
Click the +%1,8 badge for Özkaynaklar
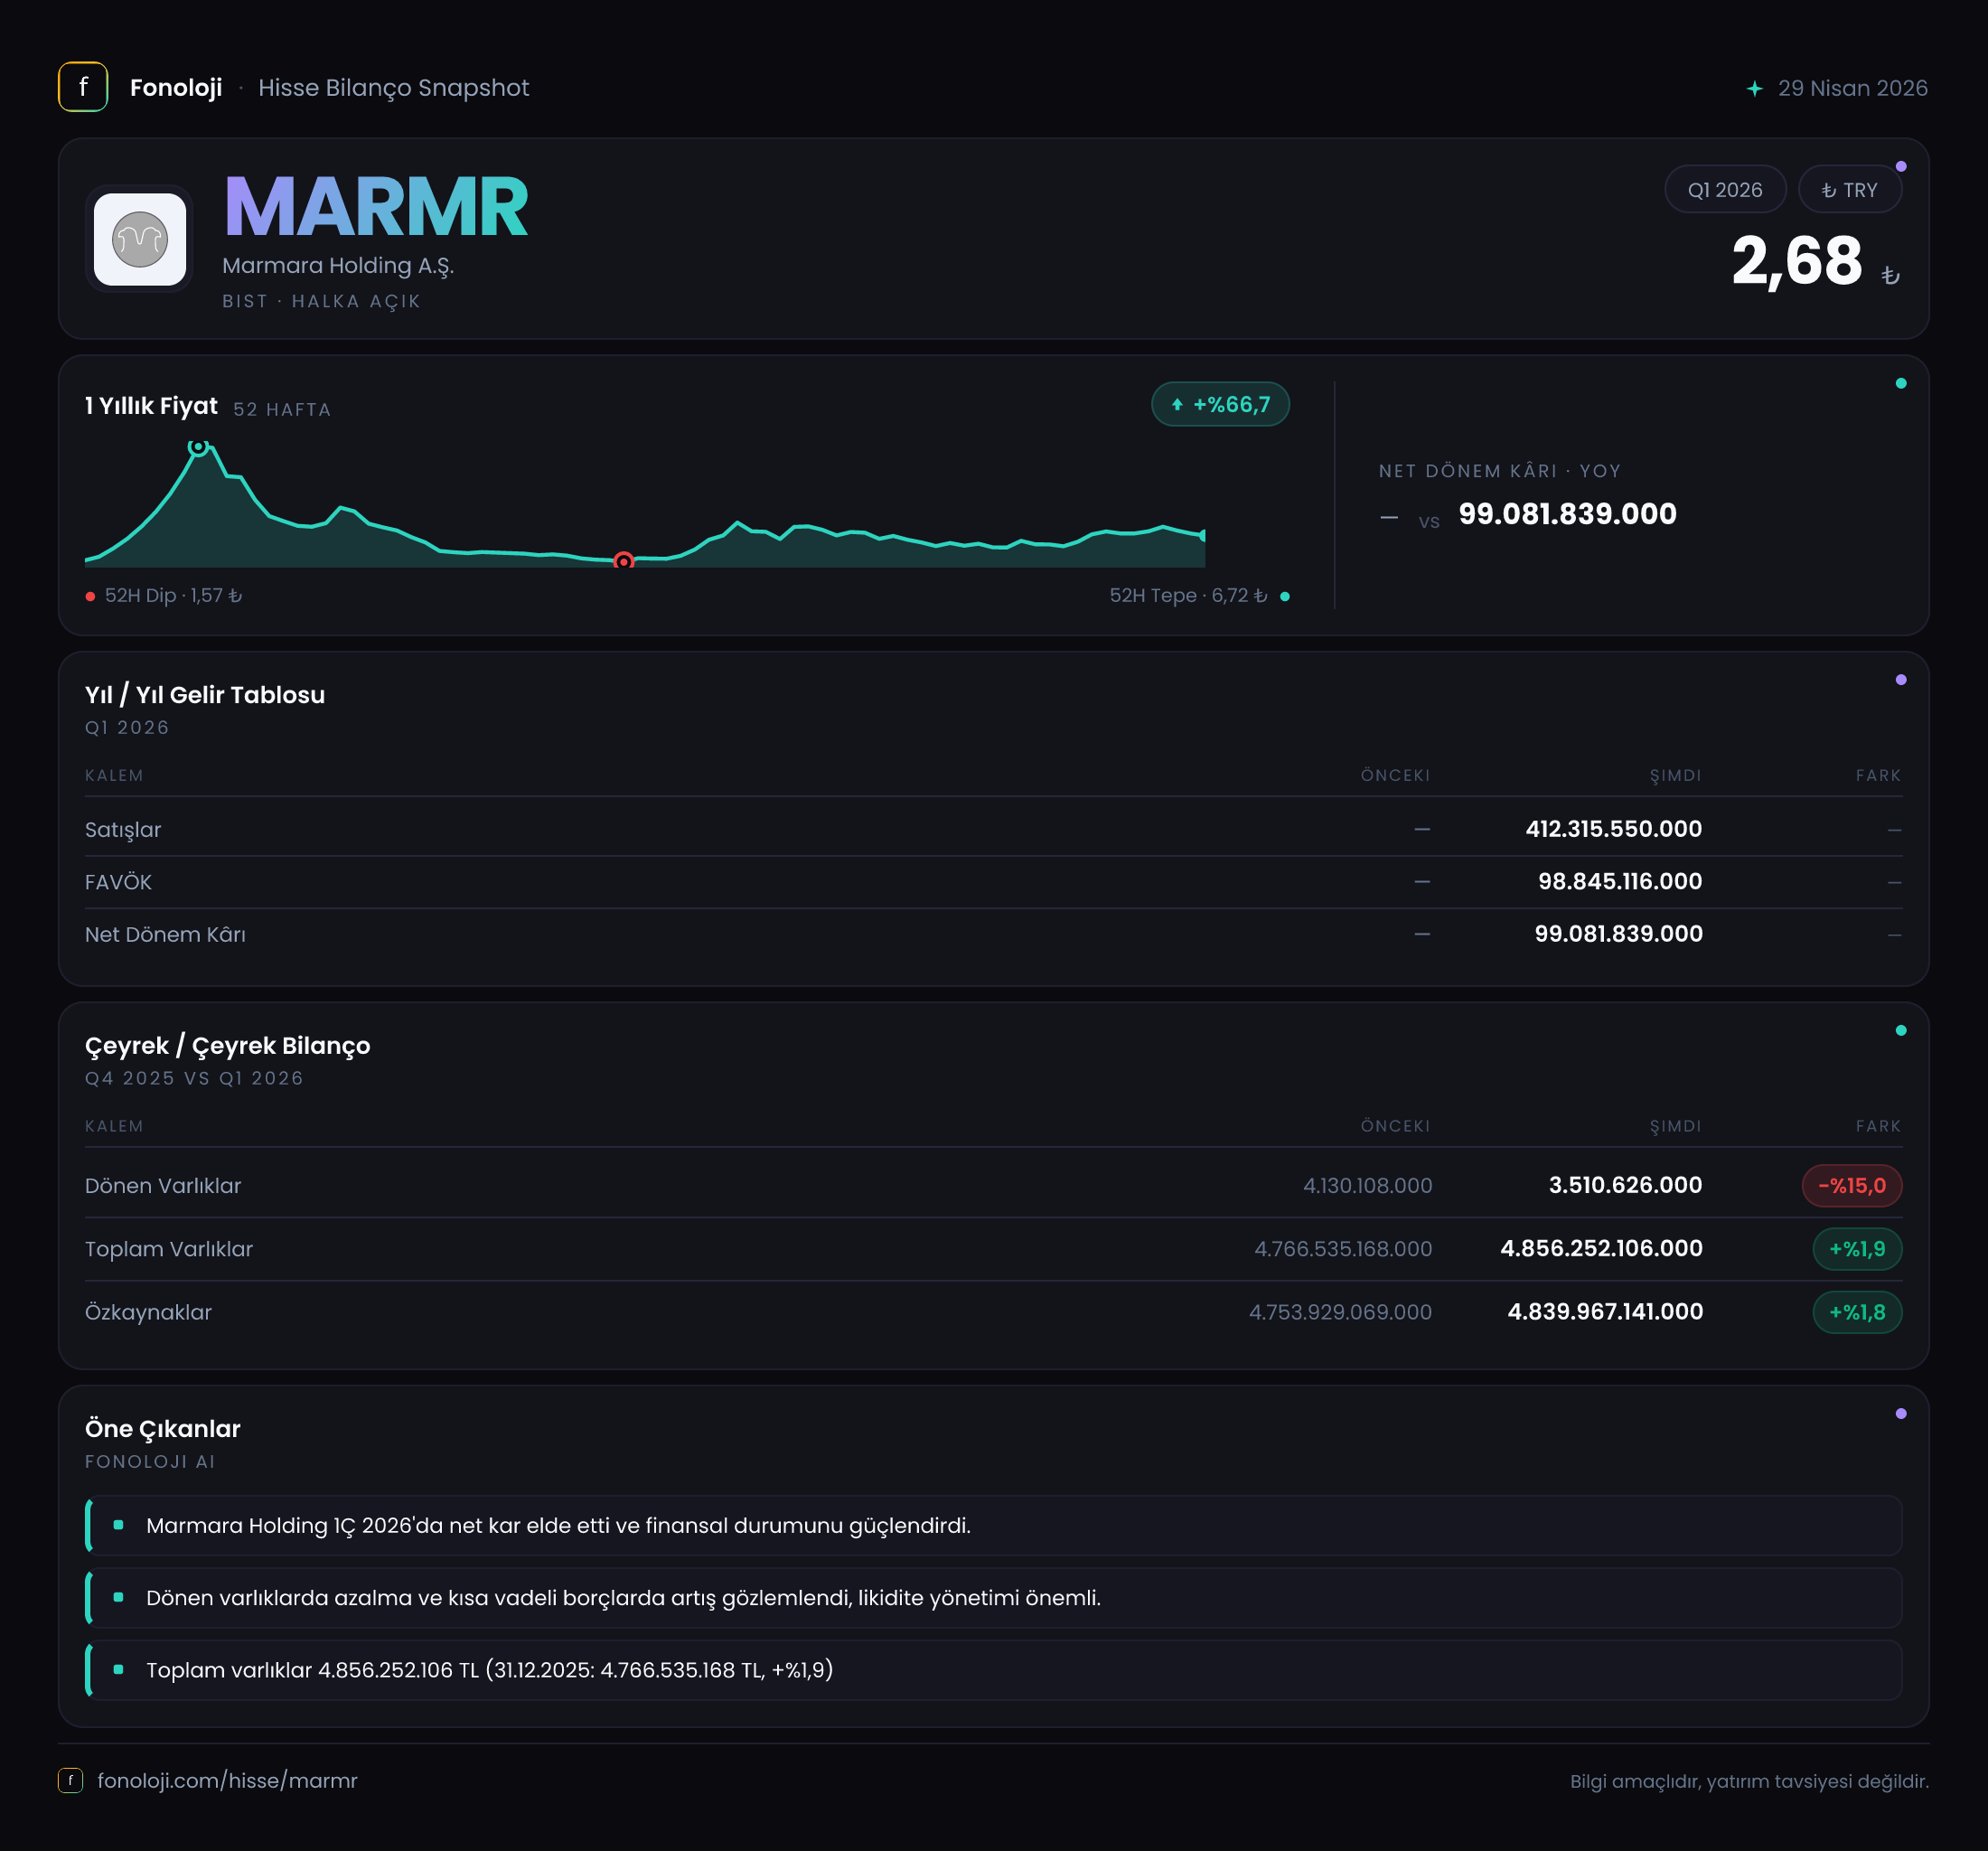[x=1857, y=1312]
